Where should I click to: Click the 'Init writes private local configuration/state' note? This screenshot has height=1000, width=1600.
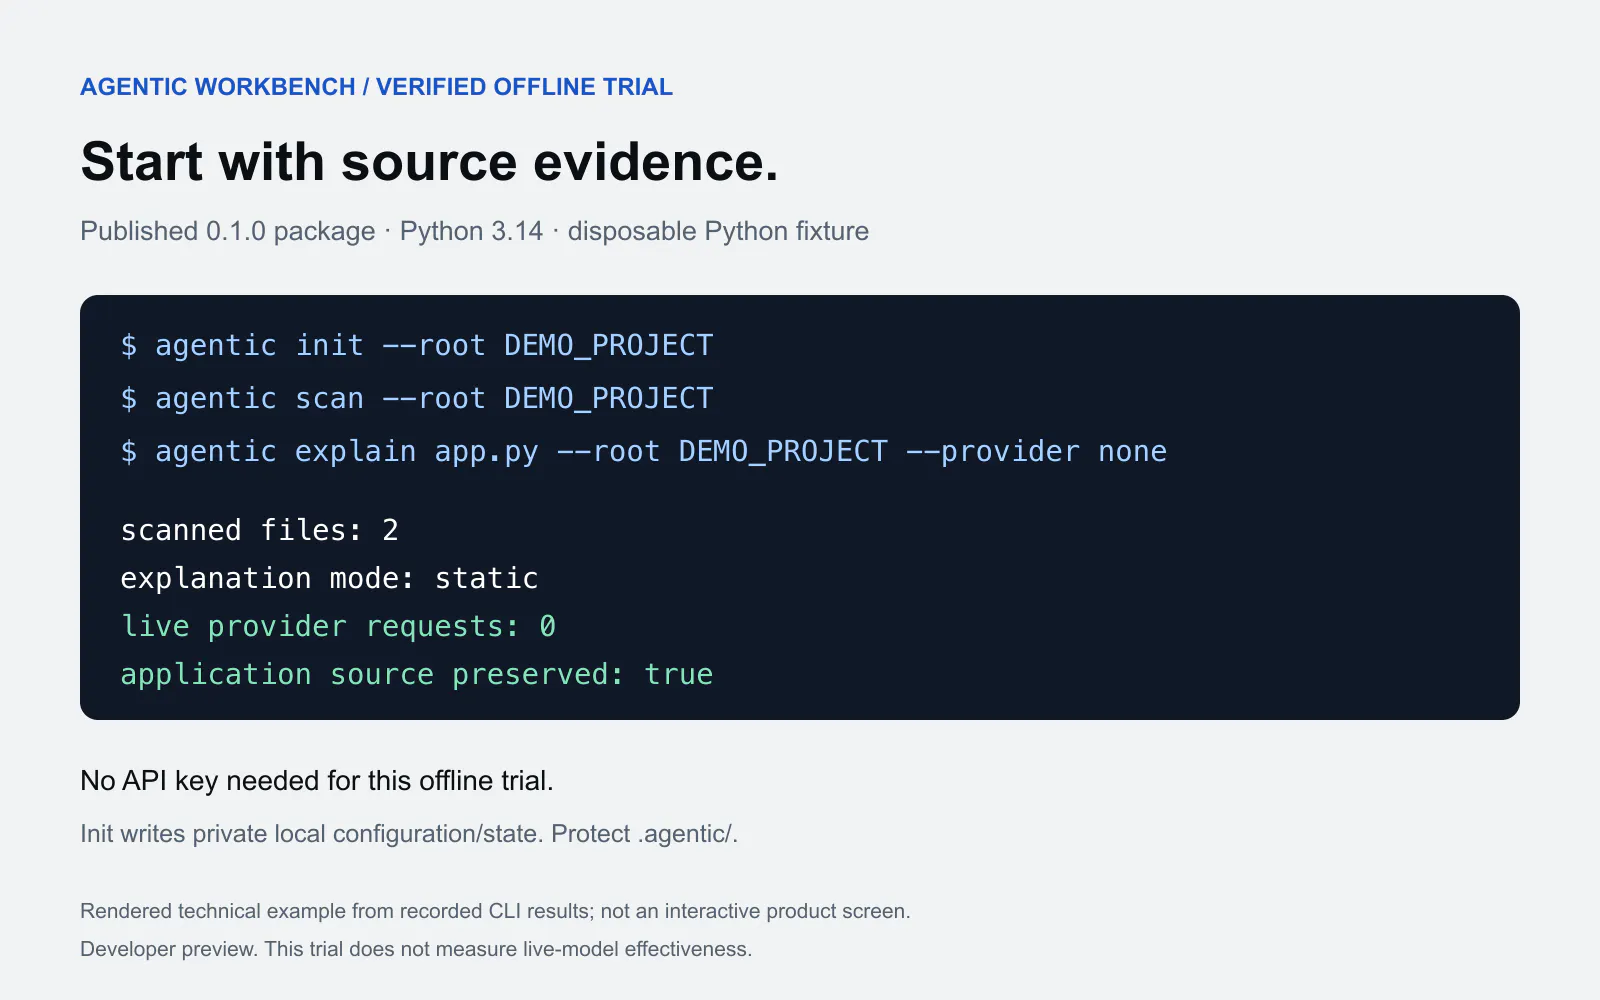pyautogui.click(x=409, y=834)
